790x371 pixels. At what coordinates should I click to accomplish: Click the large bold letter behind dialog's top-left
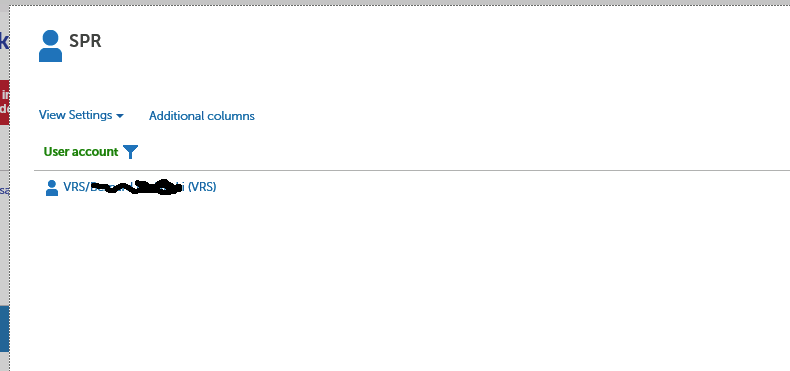[x=4, y=41]
